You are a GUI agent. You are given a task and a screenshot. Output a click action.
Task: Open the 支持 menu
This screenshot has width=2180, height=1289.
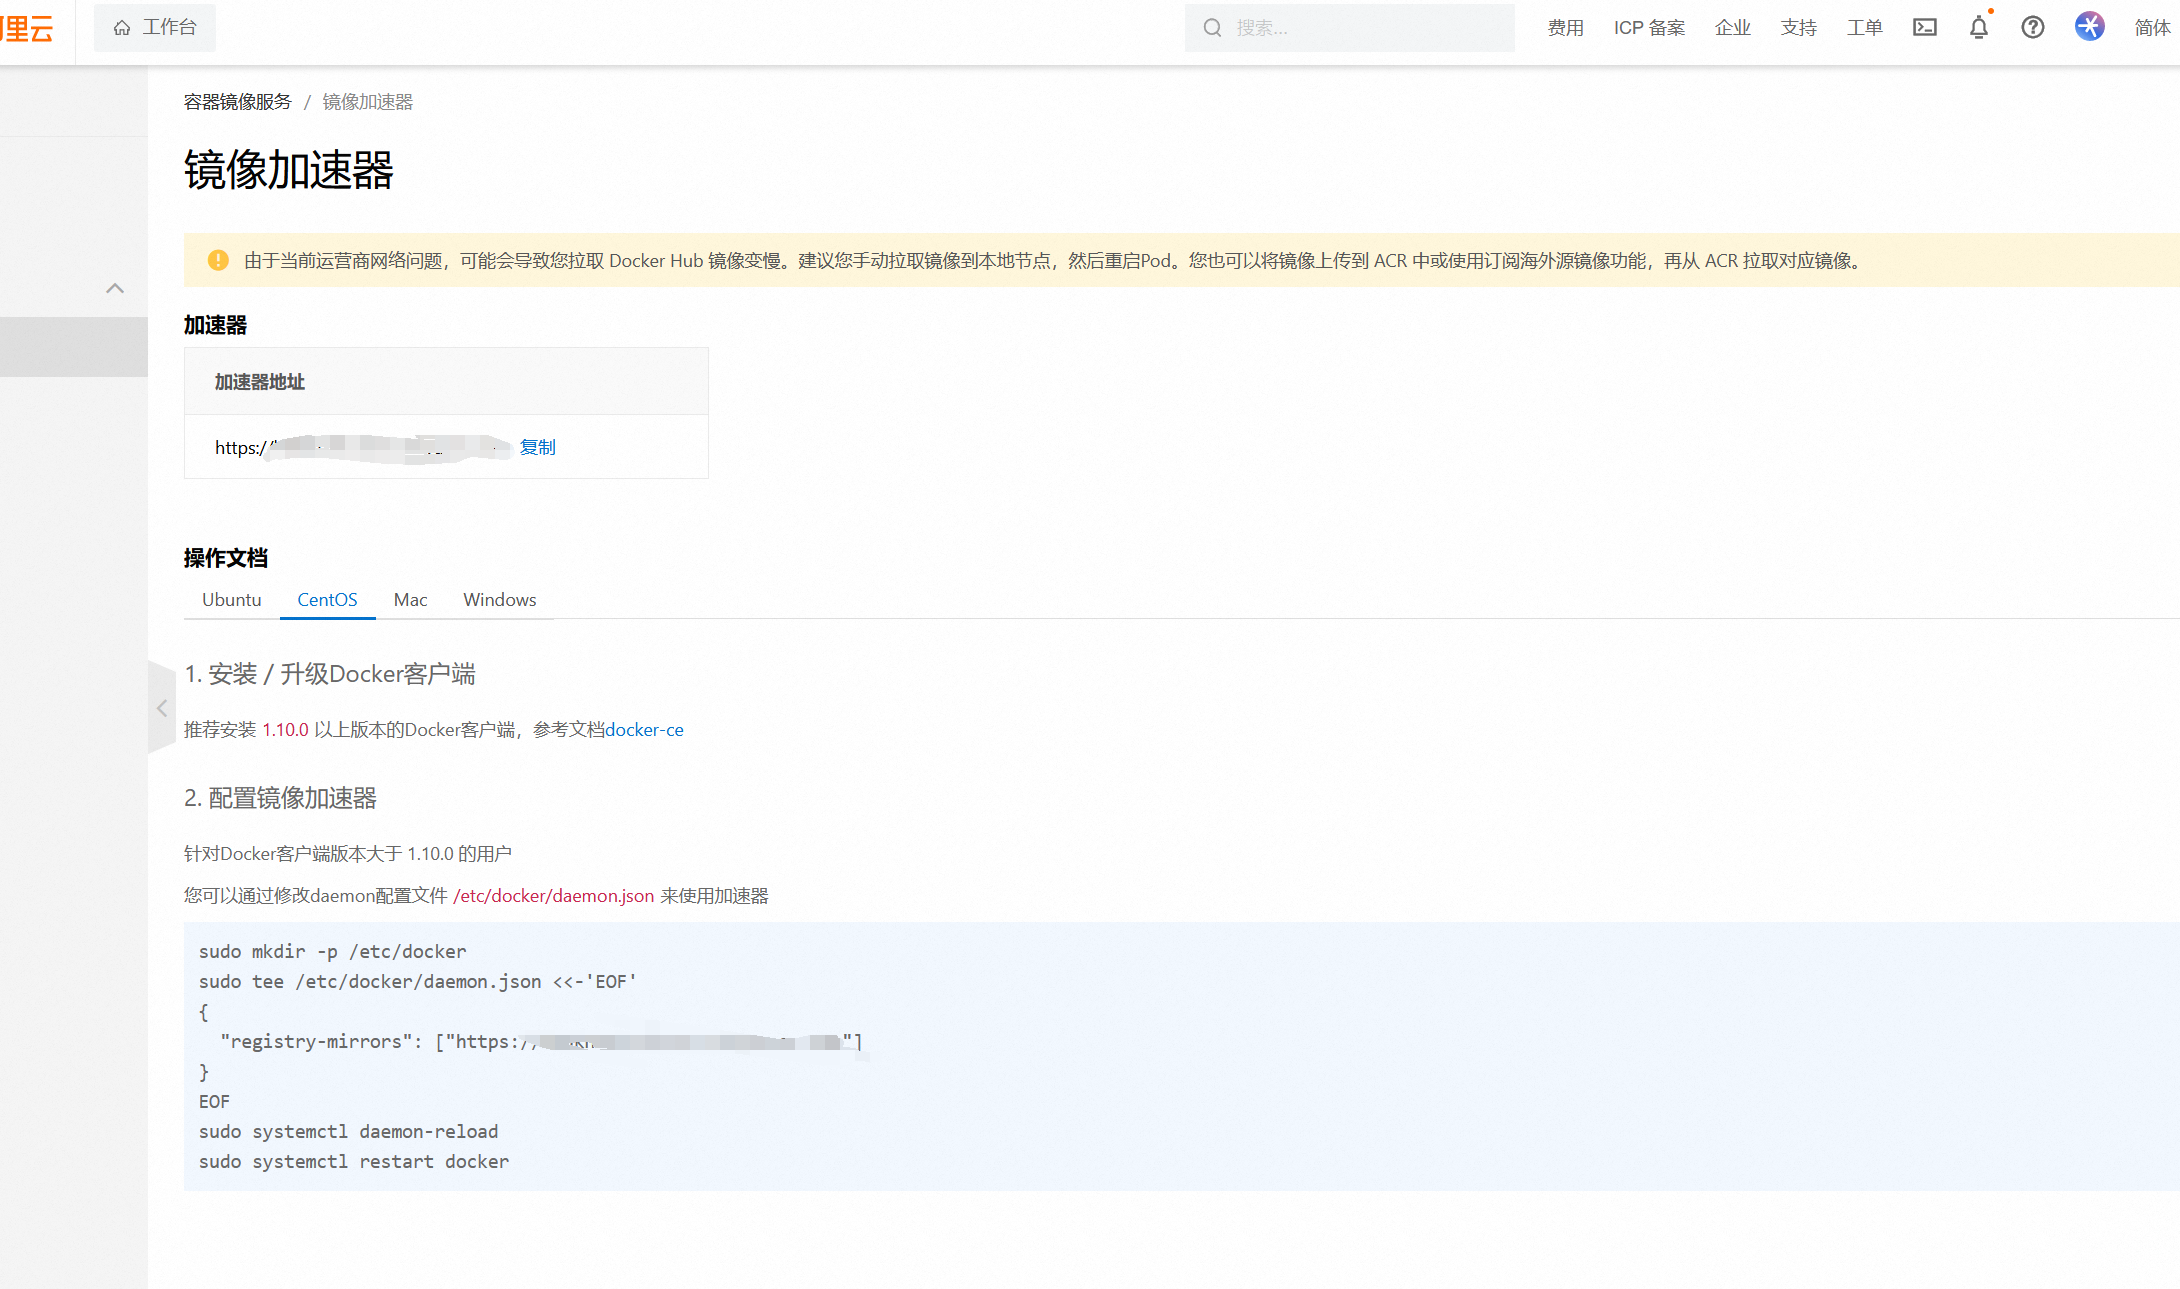(x=1798, y=28)
